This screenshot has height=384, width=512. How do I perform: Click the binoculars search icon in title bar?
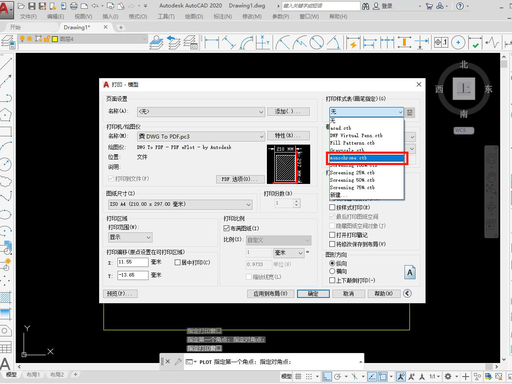[366, 6]
